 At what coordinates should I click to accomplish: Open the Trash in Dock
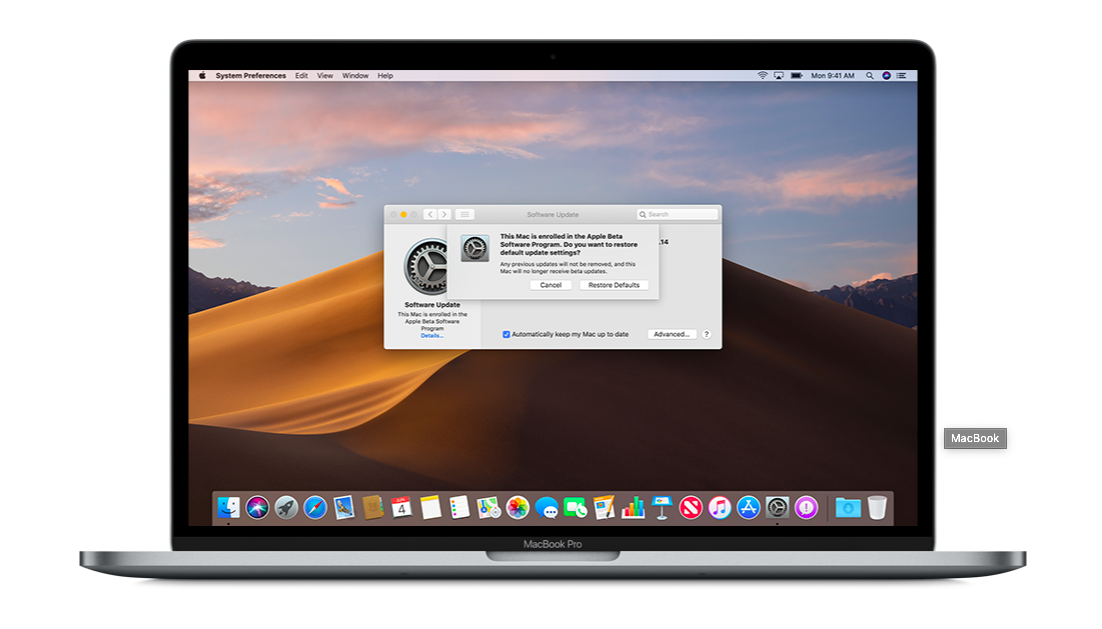876,507
